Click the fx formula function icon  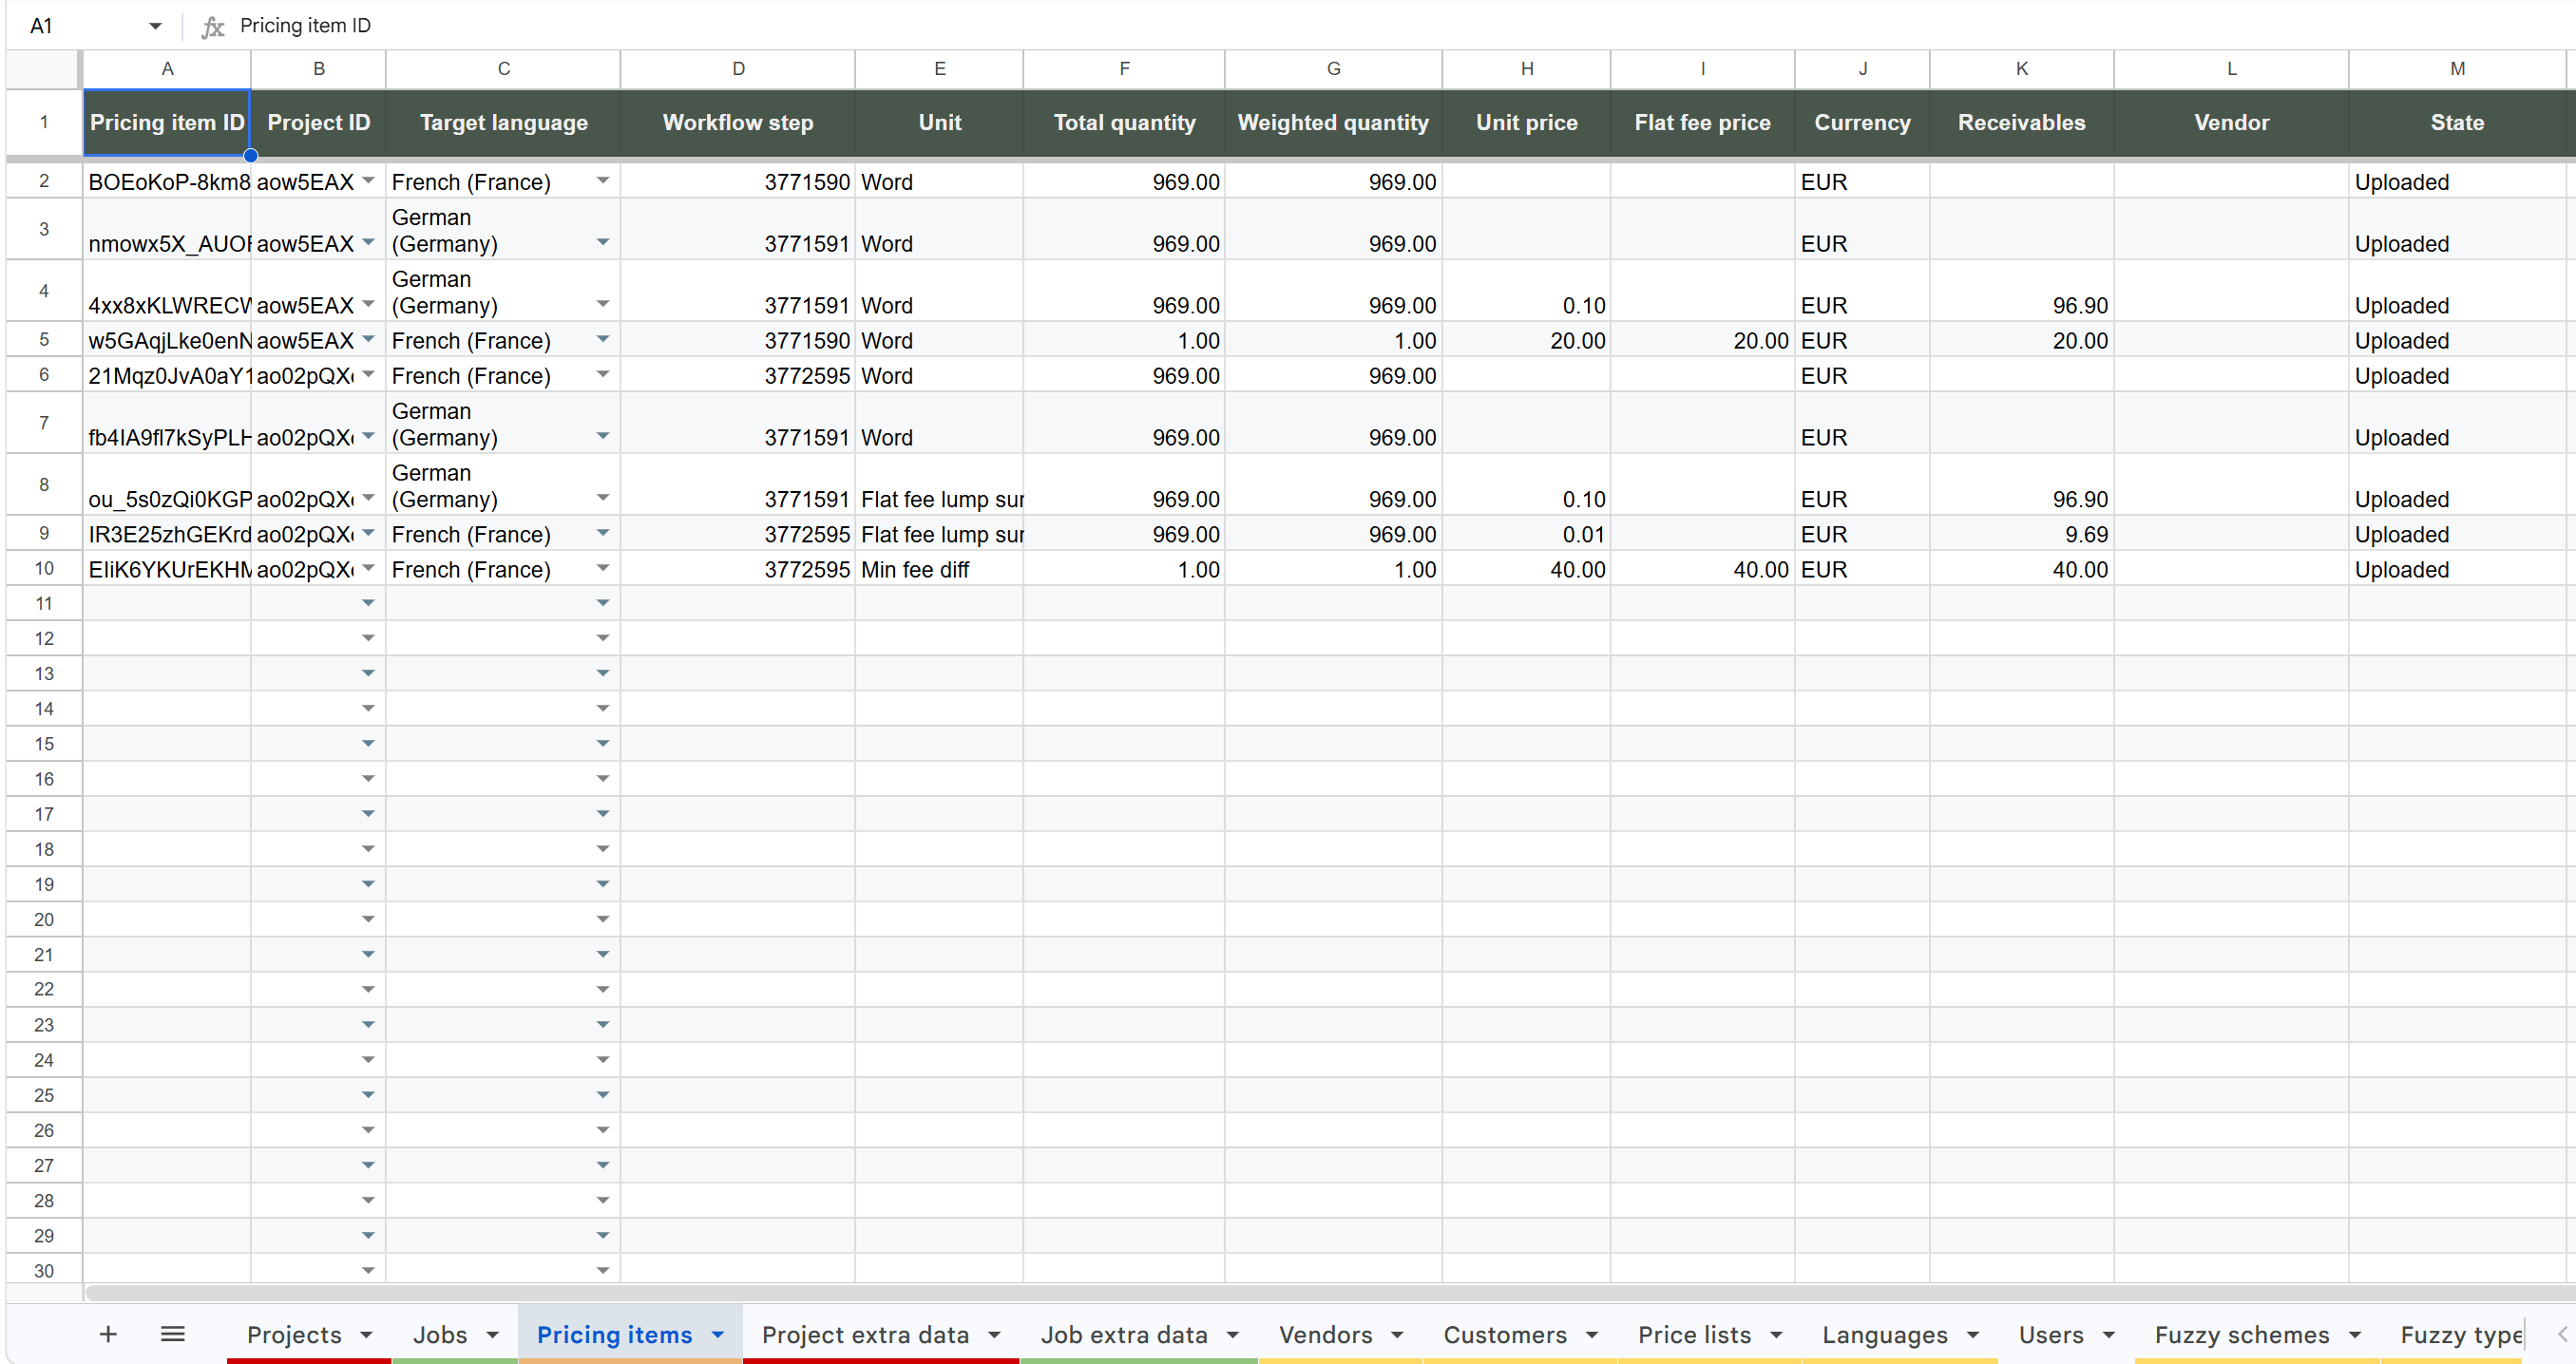(212, 27)
